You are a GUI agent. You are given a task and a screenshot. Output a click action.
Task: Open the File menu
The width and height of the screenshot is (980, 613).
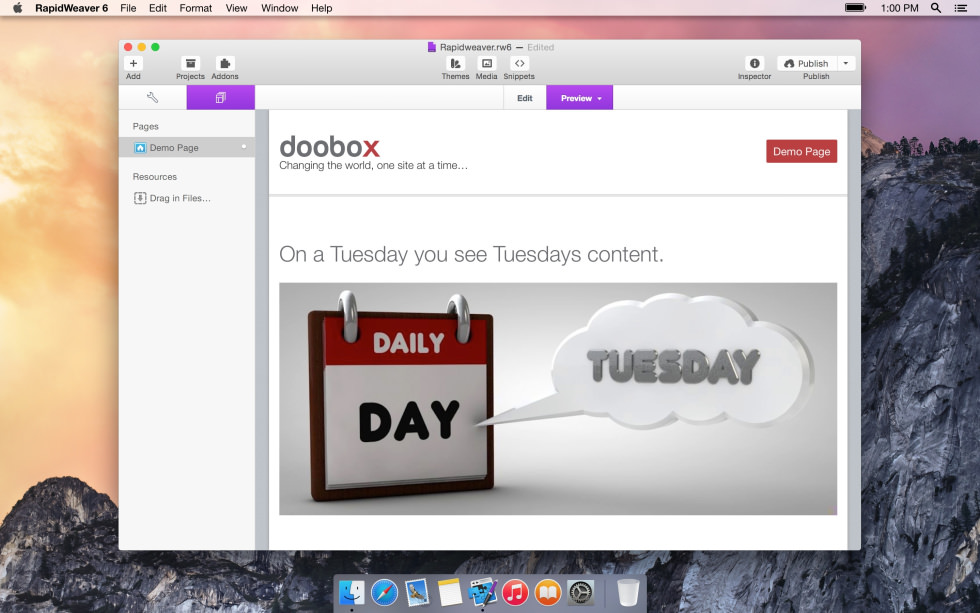point(128,8)
